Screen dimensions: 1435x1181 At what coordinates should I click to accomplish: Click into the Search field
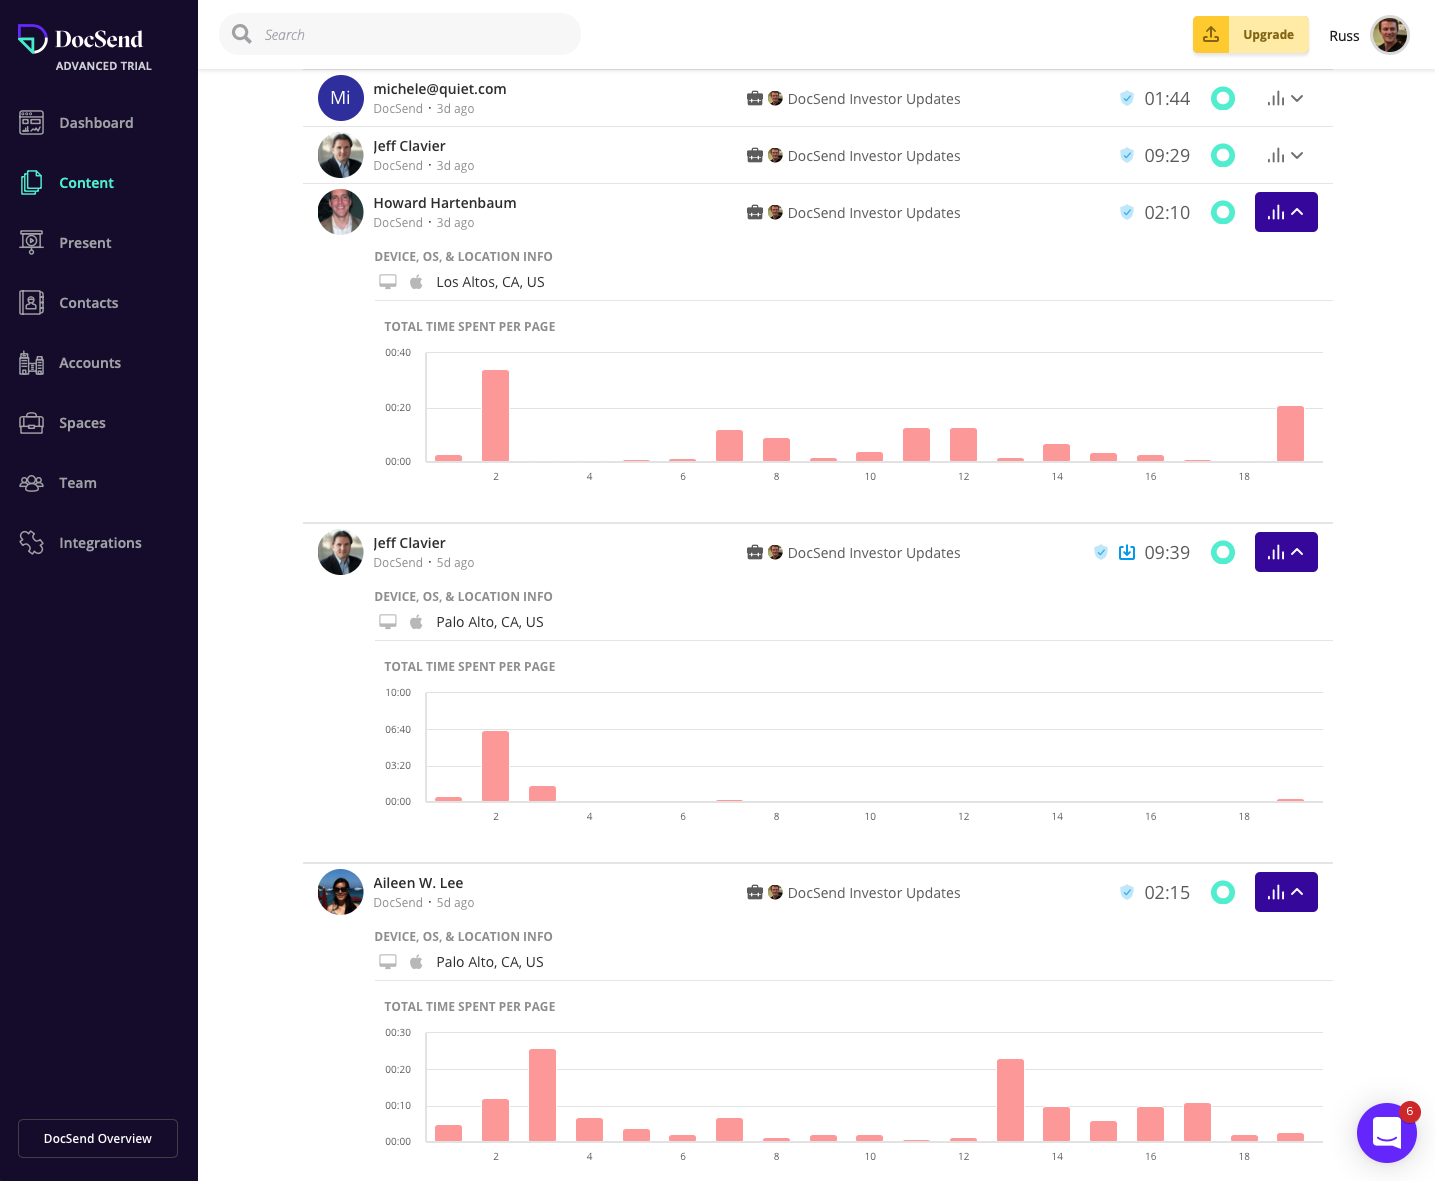(x=410, y=35)
